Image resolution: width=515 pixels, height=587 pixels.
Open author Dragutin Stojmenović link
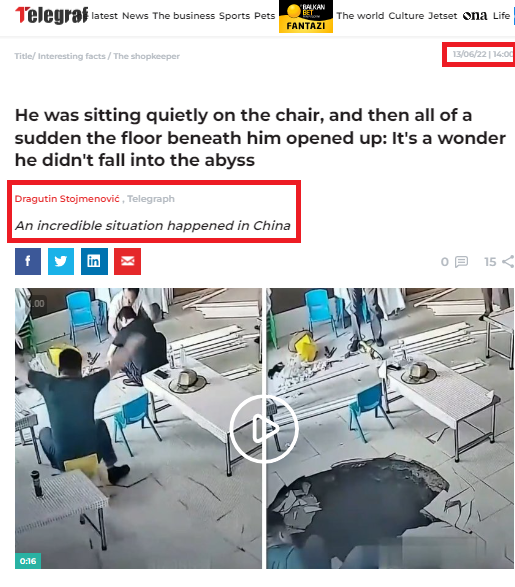click(67, 199)
